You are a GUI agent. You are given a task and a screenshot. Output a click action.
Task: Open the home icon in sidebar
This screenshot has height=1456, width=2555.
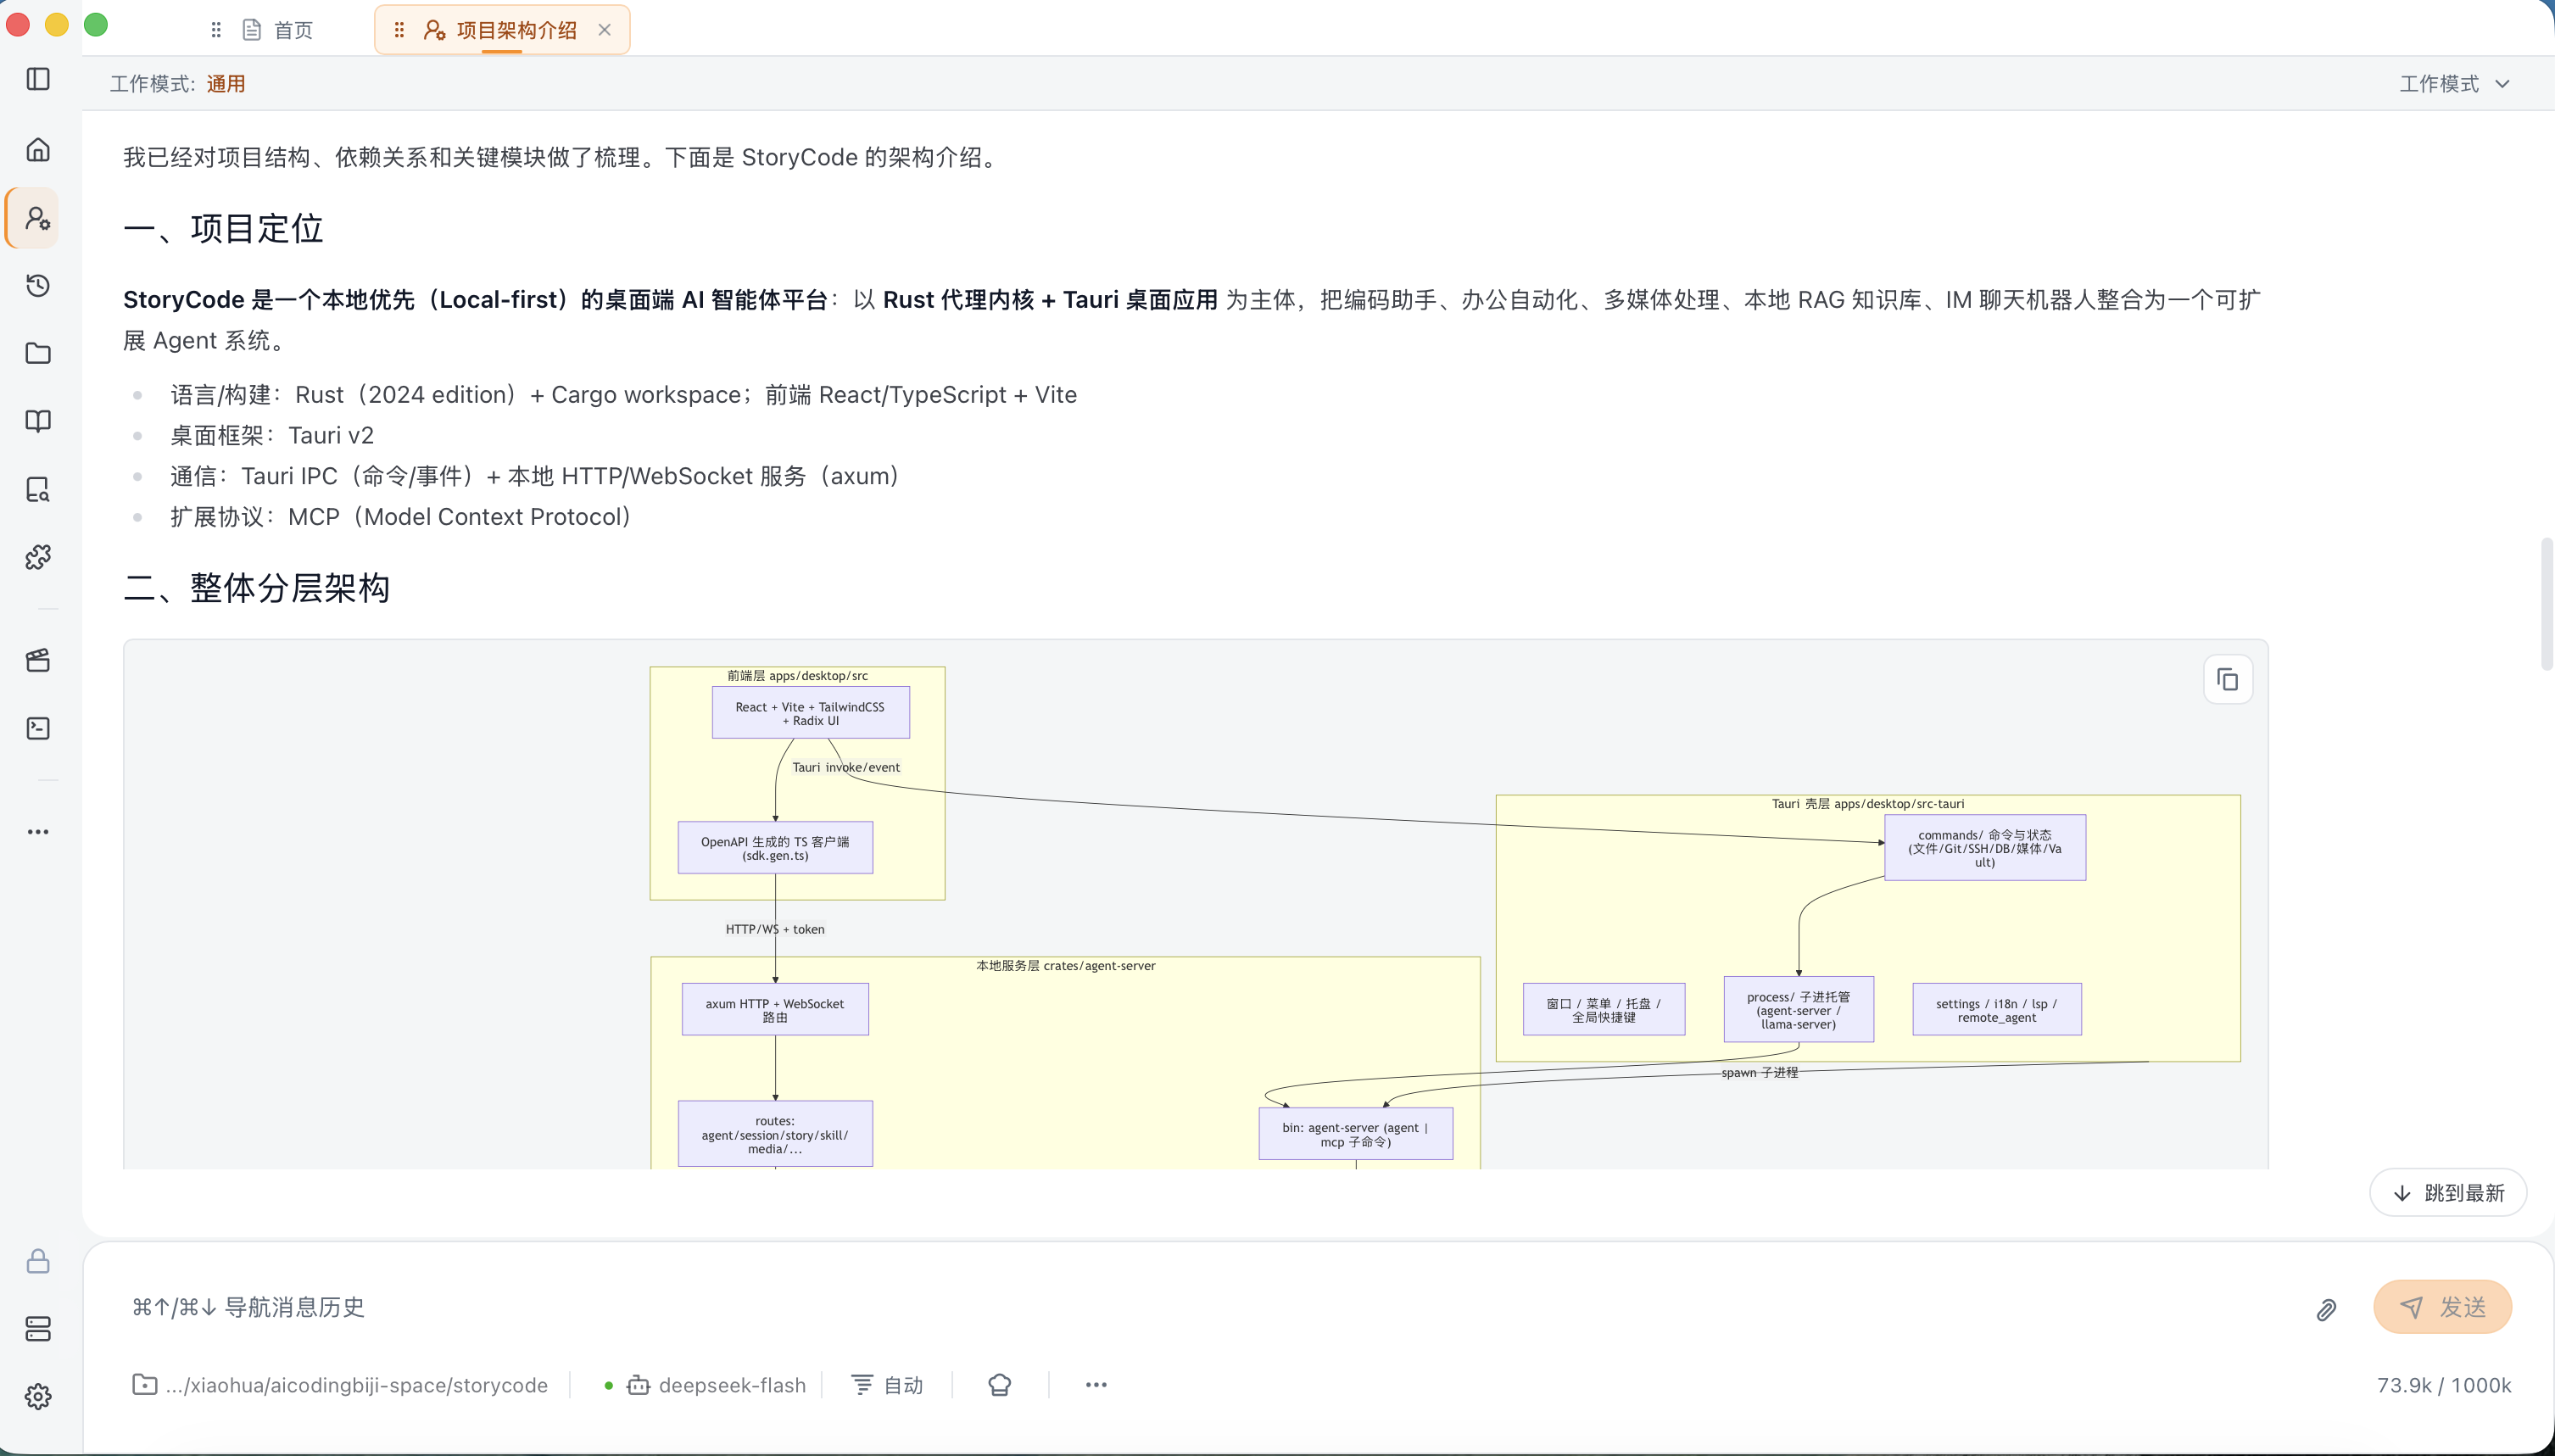point(38,149)
